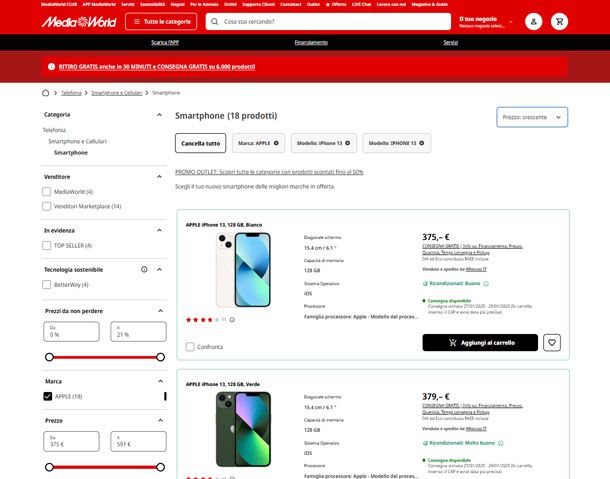Open the shopping cart icon
This screenshot has width=610, height=479.
pos(559,21)
